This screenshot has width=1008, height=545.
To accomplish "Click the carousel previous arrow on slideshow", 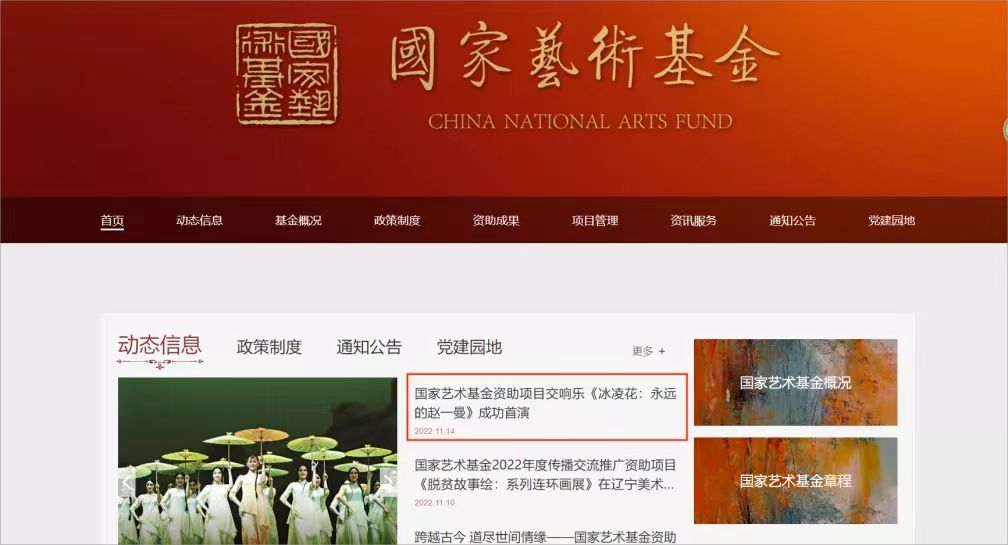I will (128, 483).
